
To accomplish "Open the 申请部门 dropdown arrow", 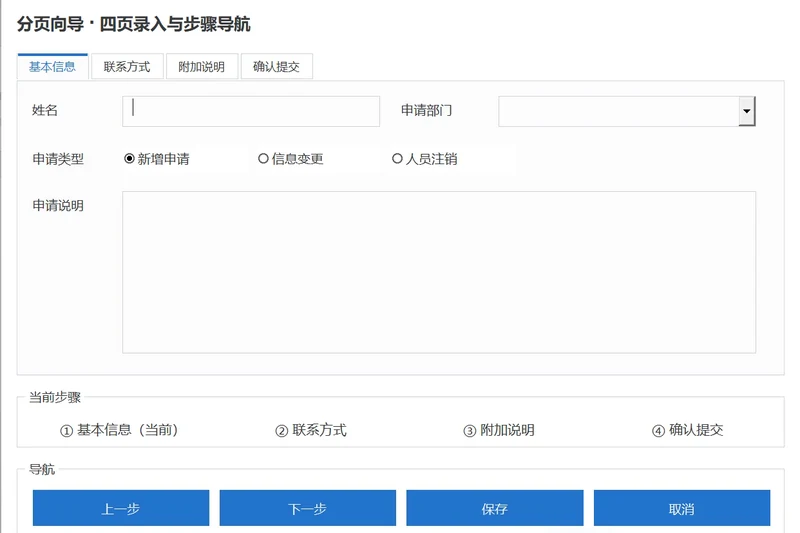I will 746,111.
